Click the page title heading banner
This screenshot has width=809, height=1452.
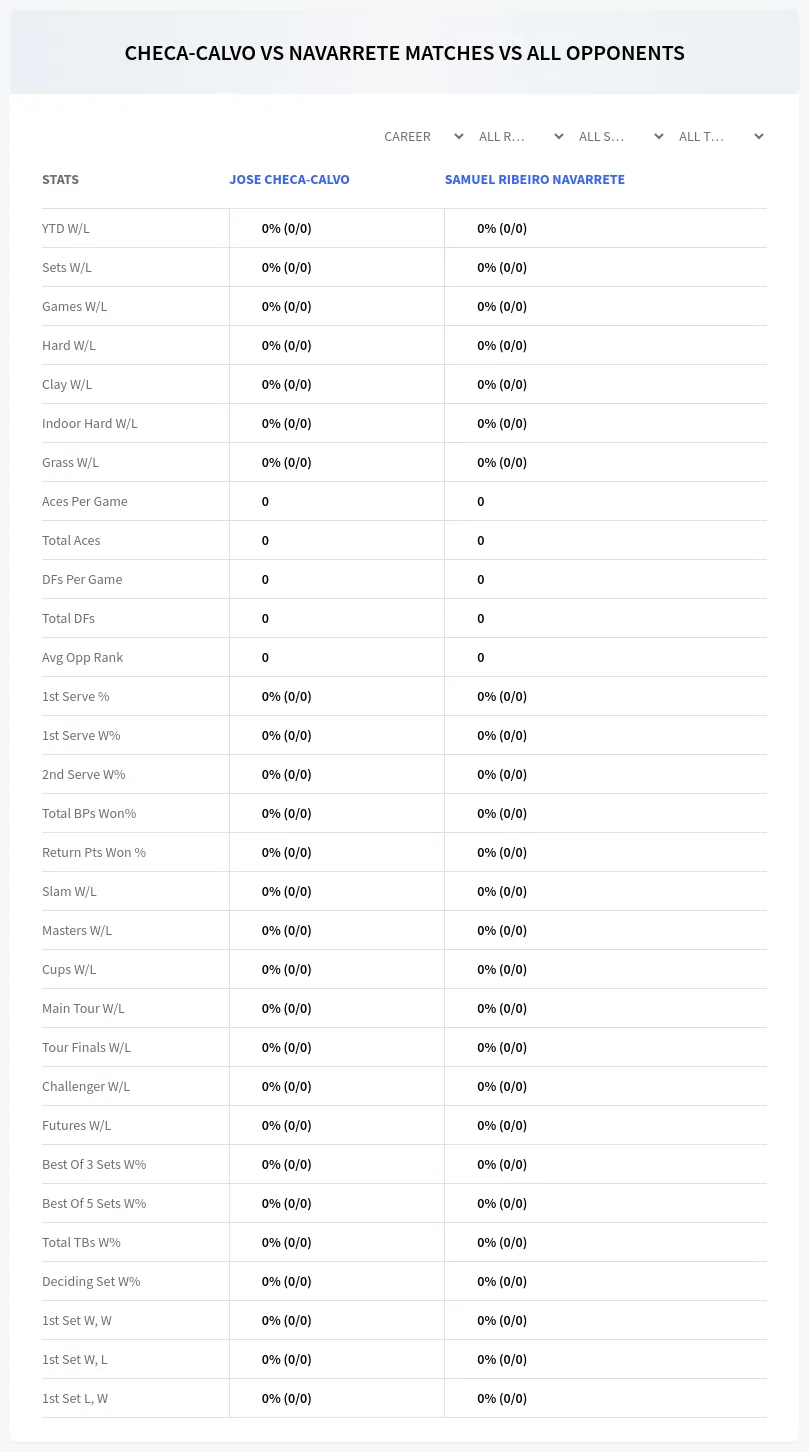(405, 53)
